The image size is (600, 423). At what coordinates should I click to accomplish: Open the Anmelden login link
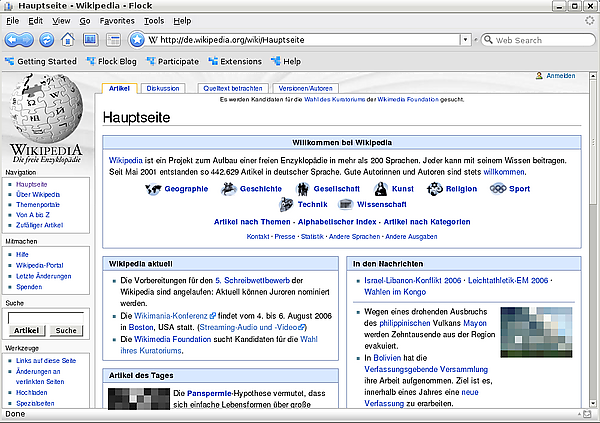[561, 76]
